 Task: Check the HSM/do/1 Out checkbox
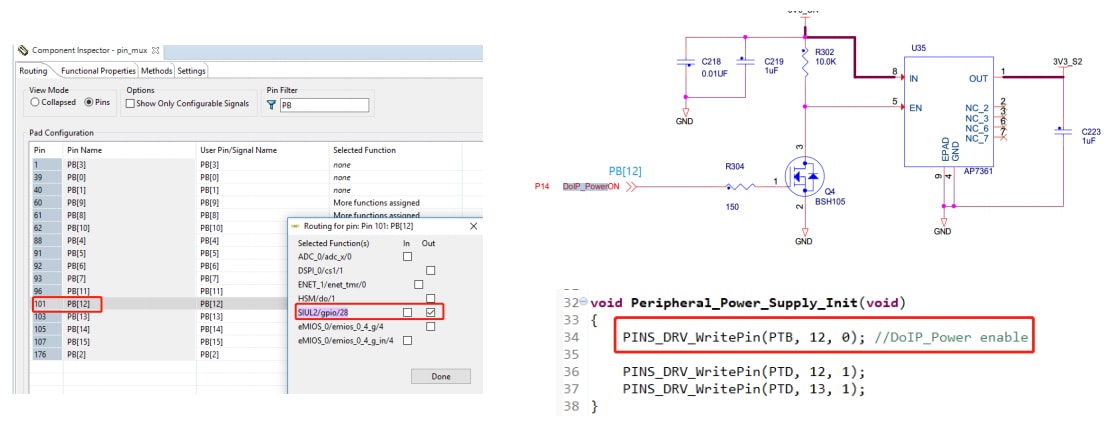pos(430,299)
